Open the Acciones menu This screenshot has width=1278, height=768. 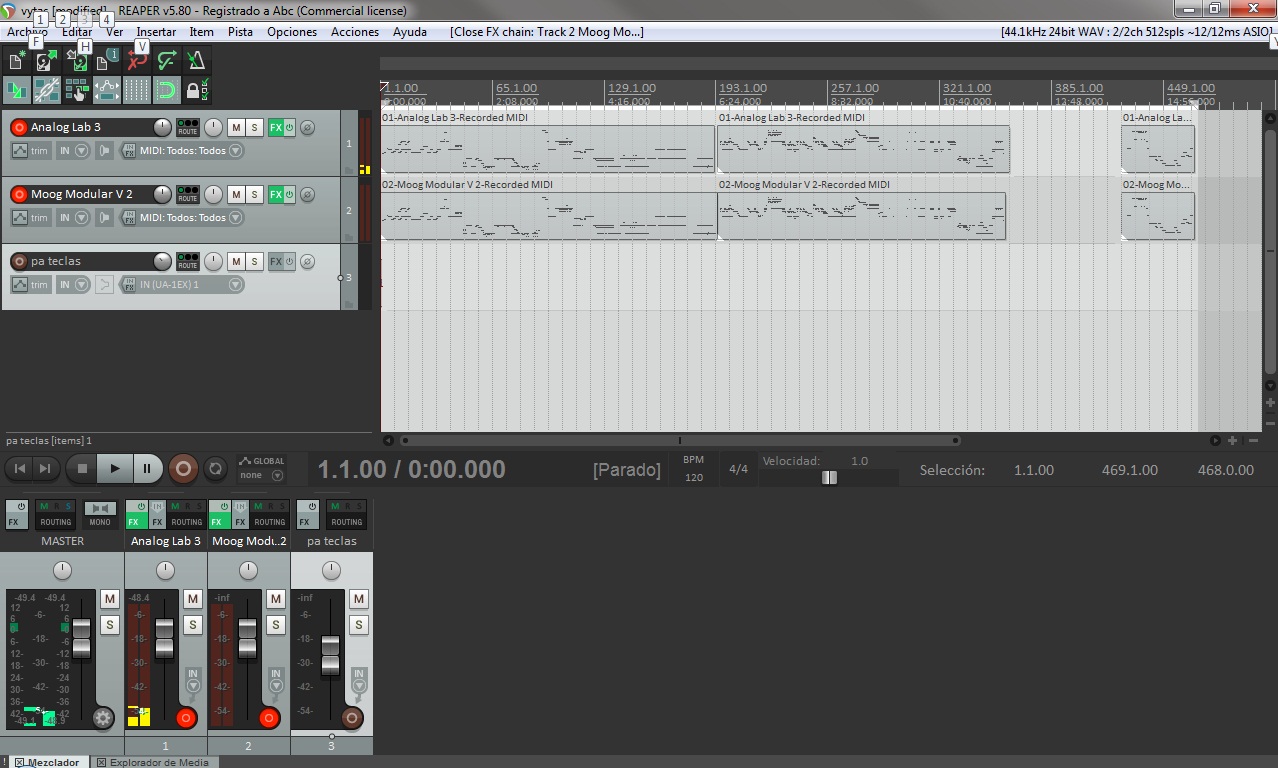(355, 32)
